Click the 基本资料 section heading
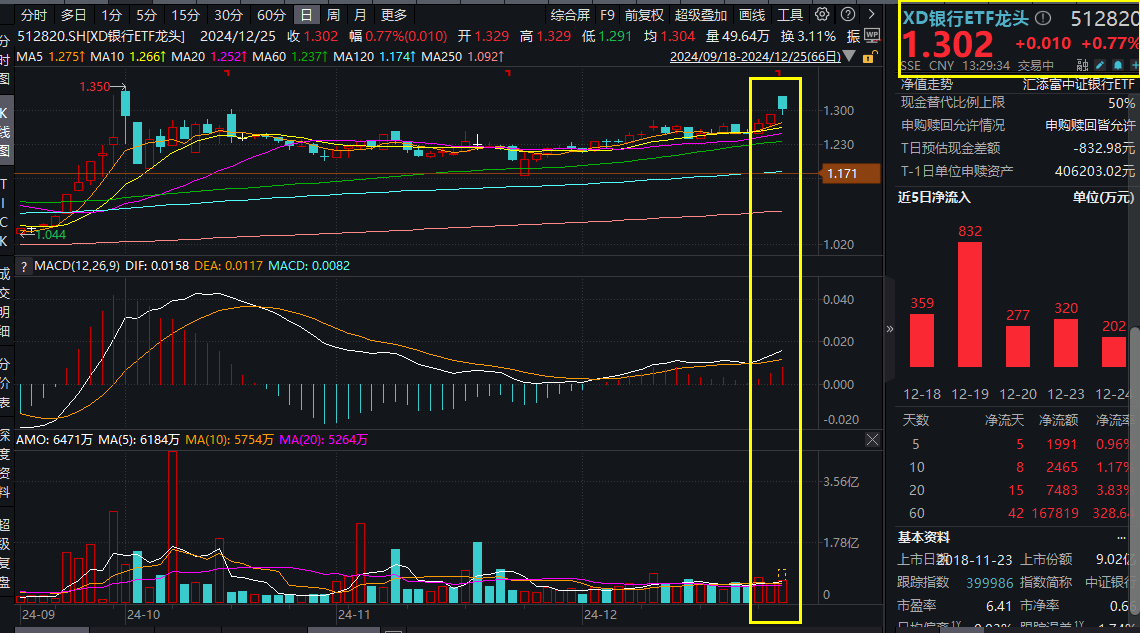 (923, 538)
